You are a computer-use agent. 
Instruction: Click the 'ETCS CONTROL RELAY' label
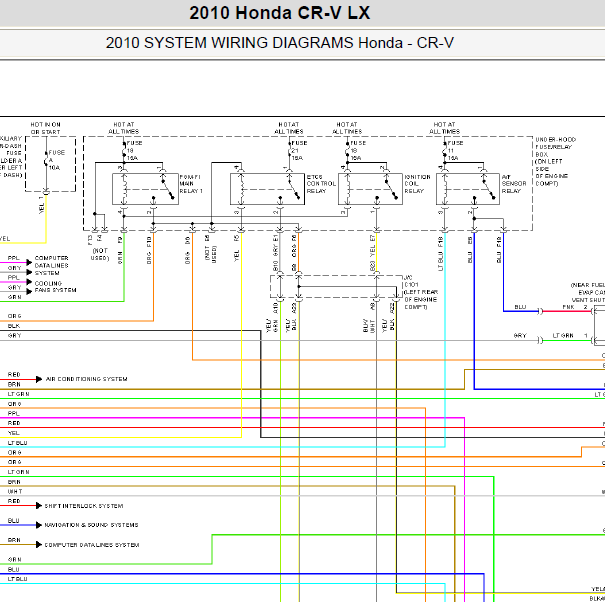point(321,184)
